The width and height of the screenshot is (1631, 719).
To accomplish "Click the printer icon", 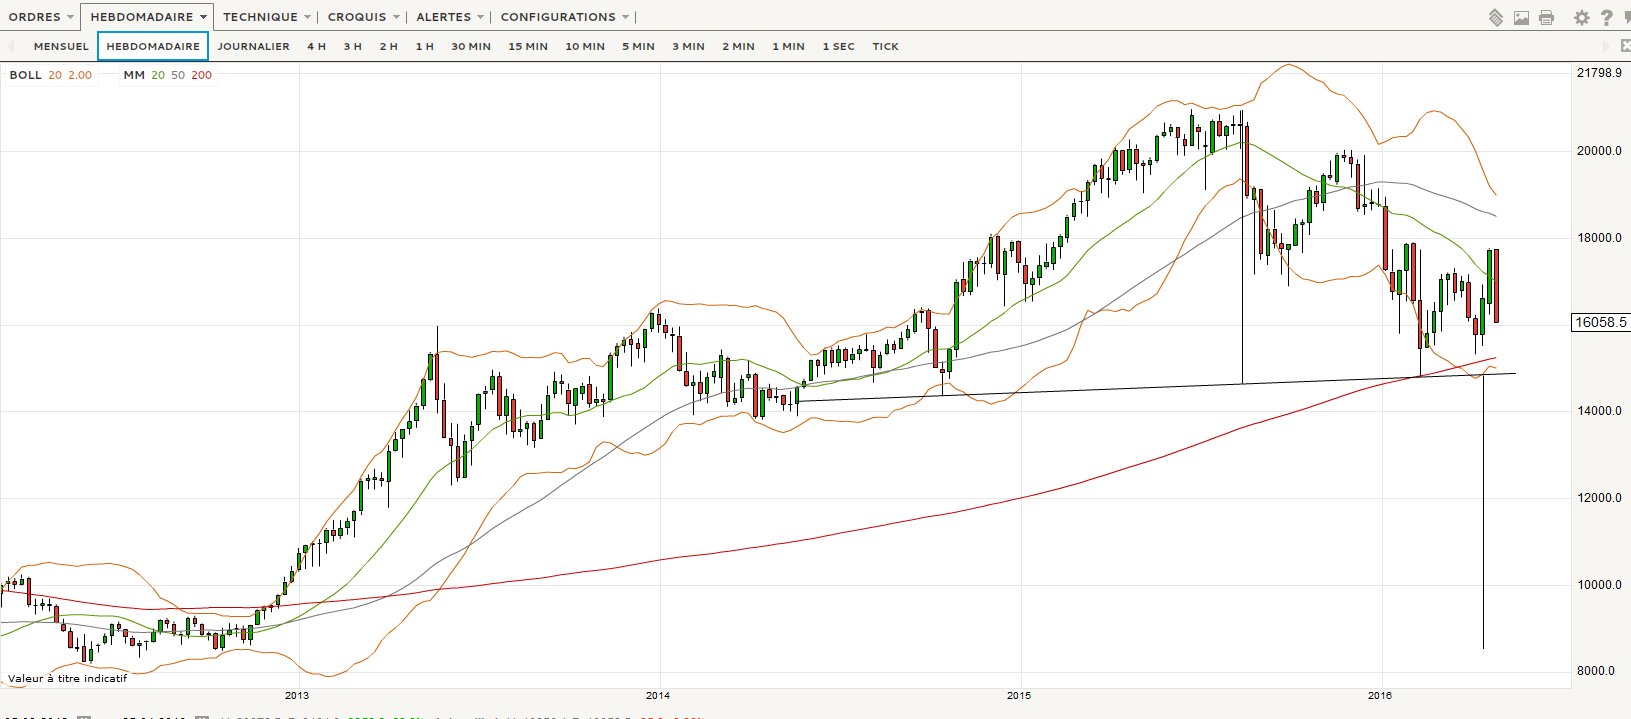I will [1547, 17].
